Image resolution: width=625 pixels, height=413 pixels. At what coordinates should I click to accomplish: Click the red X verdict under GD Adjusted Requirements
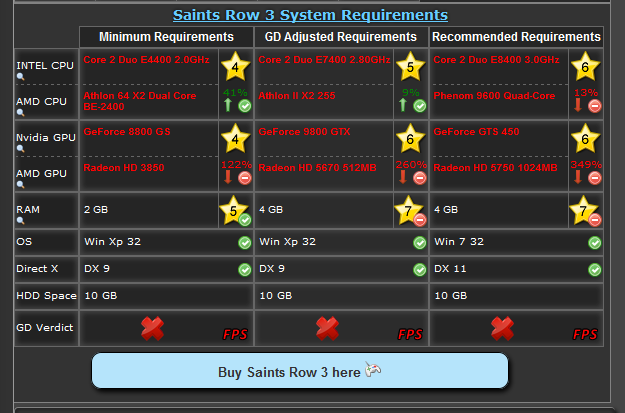[x=327, y=328]
